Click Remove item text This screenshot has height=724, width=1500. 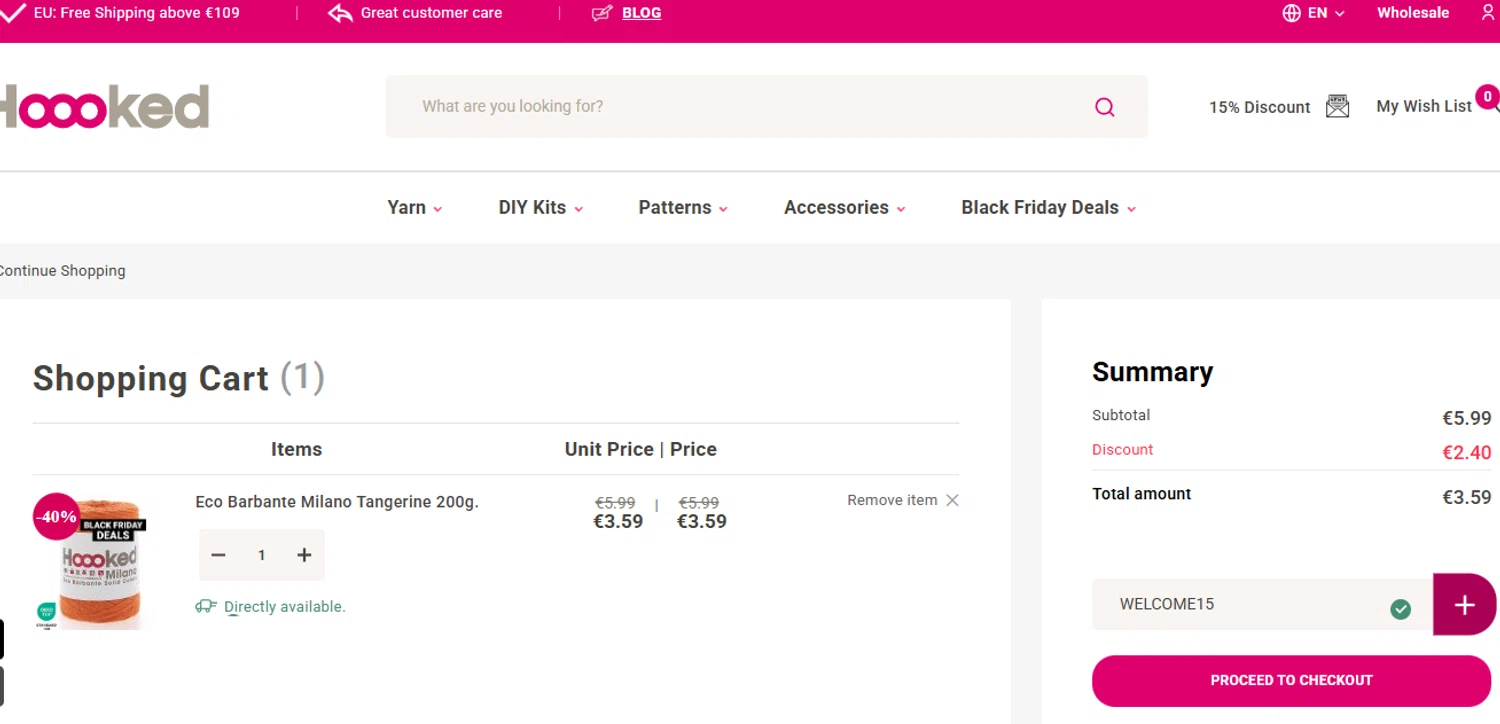(892, 500)
